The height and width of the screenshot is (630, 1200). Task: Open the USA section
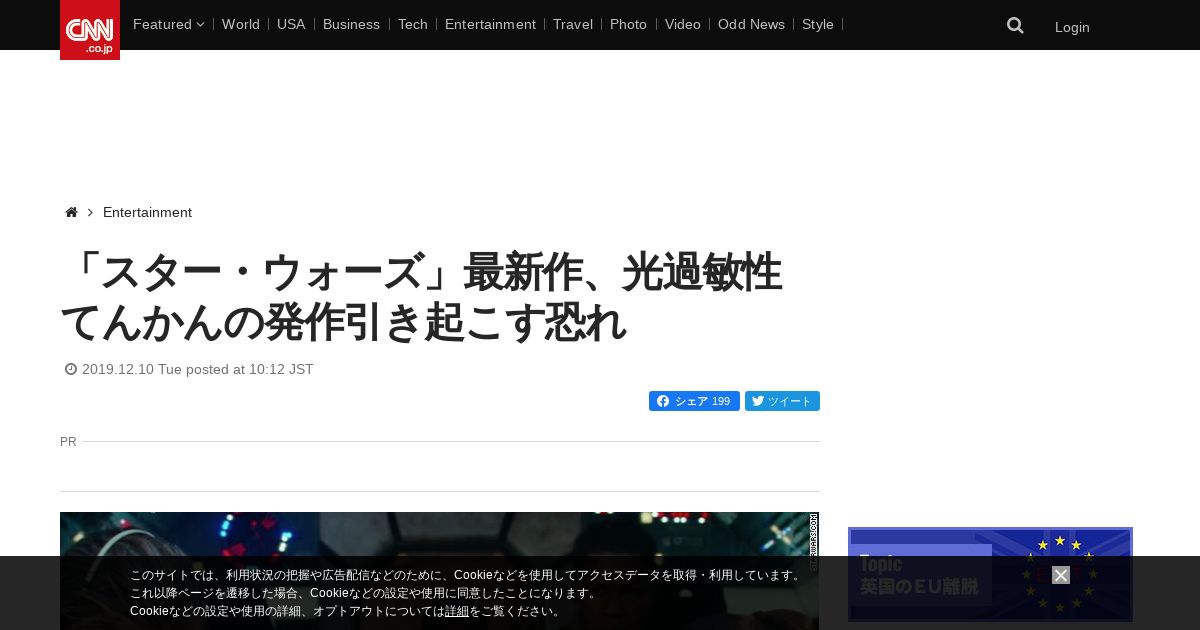[x=291, y=24]
